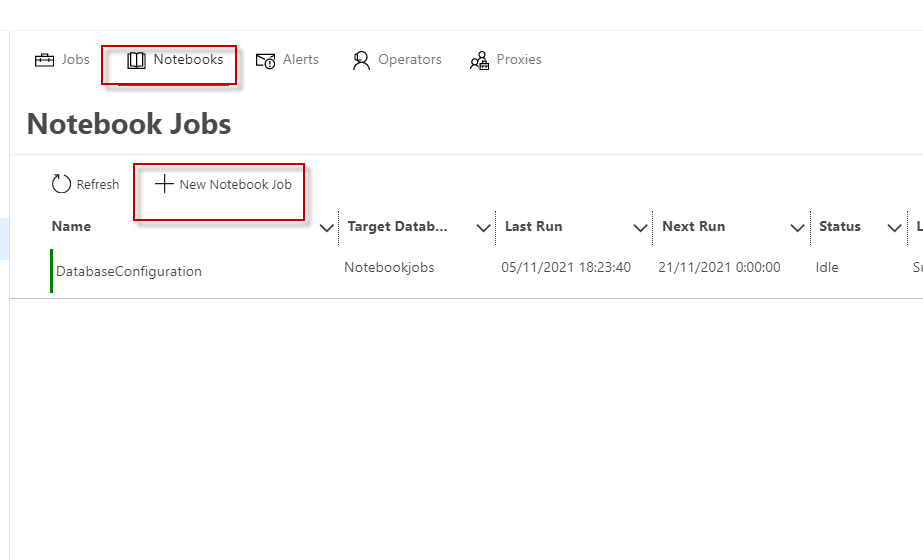This screenshot has width=923, height=560.
Task: Click the Notebookjobs target database cell
Action: pyautogui.click(x=389, y=268)
